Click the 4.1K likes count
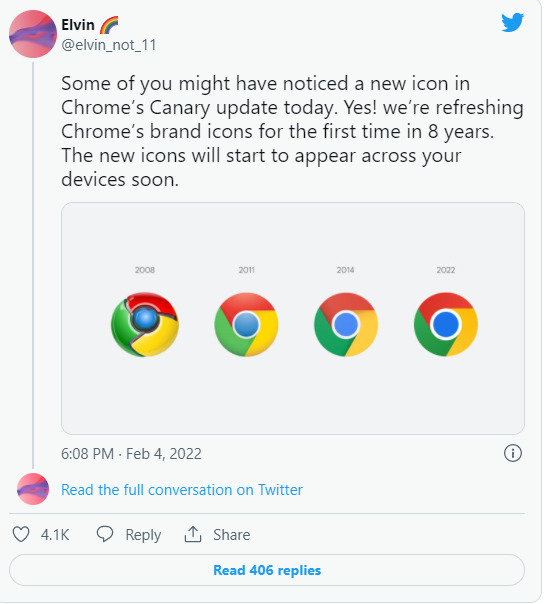 pyautogui.click(x=55, y=535)
